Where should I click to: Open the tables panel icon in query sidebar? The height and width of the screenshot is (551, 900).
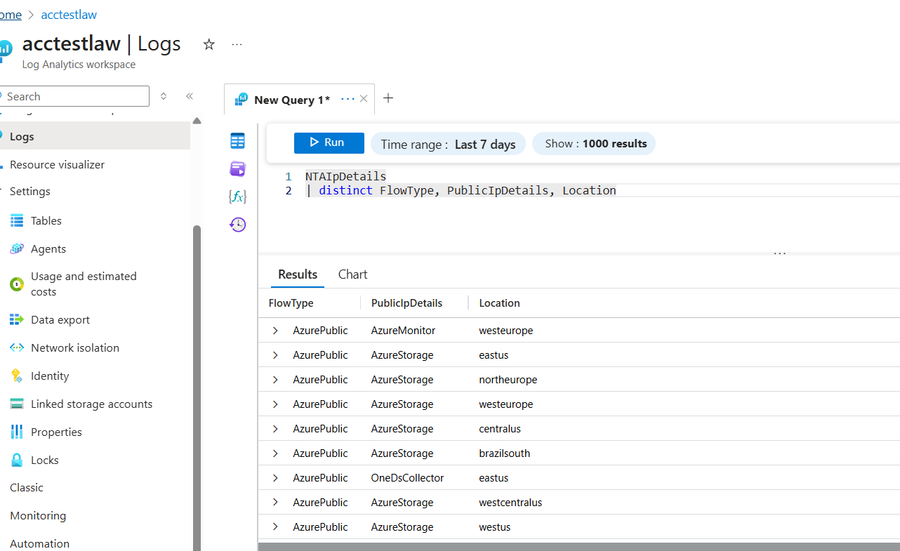pyautogui.click(x=238, y=141)
